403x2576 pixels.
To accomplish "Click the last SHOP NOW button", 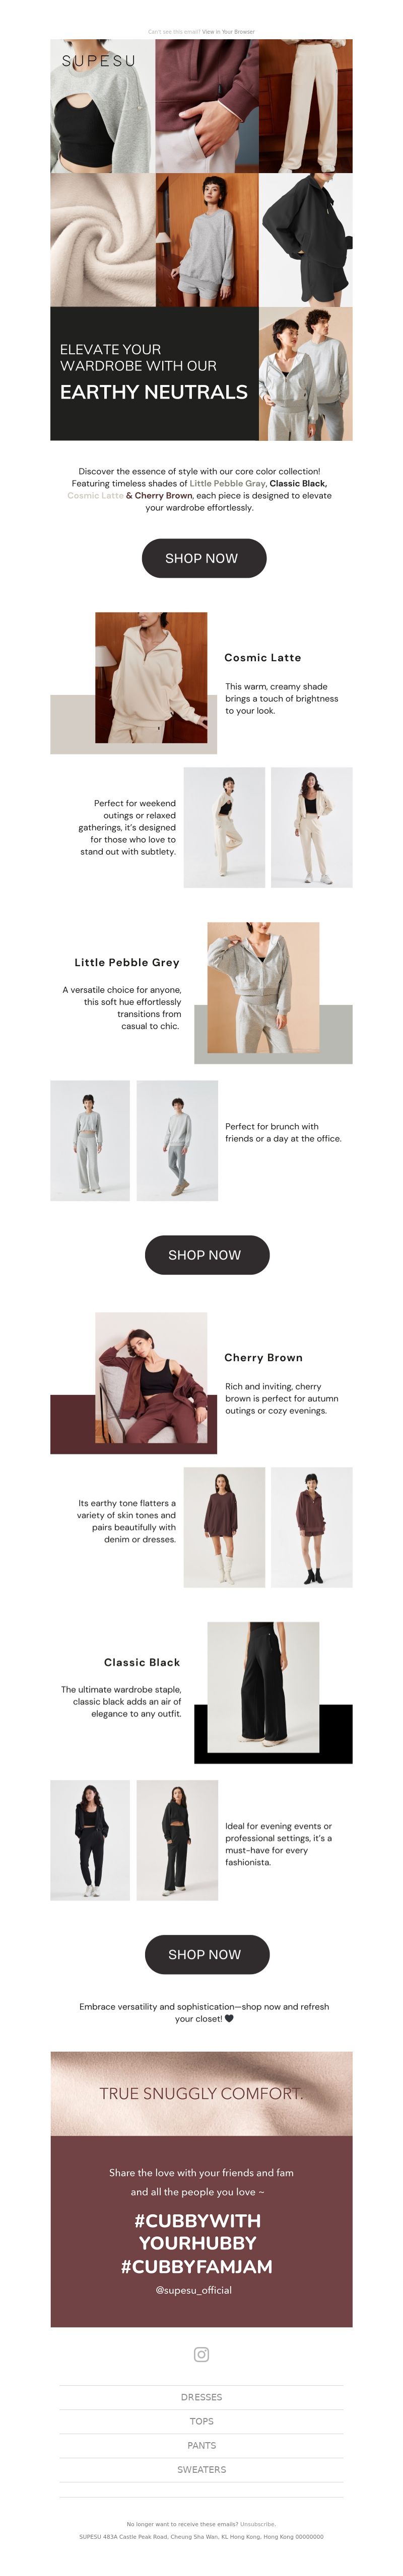I will pyautogui.click(x=204, y=1954).
